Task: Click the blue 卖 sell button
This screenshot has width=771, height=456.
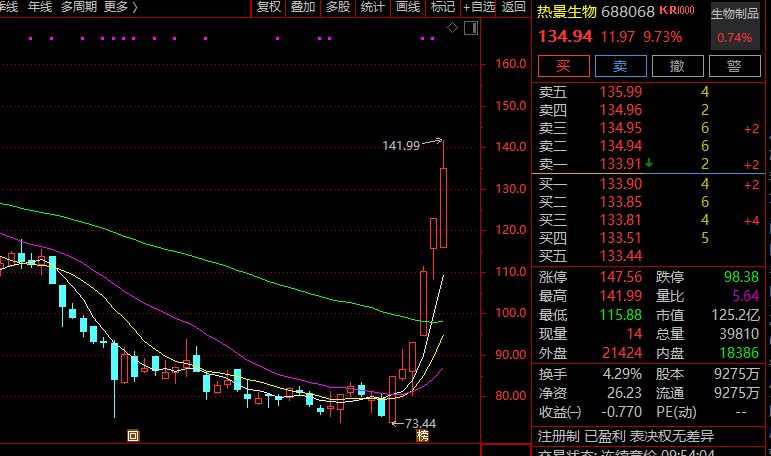Action: coord(621,66)
